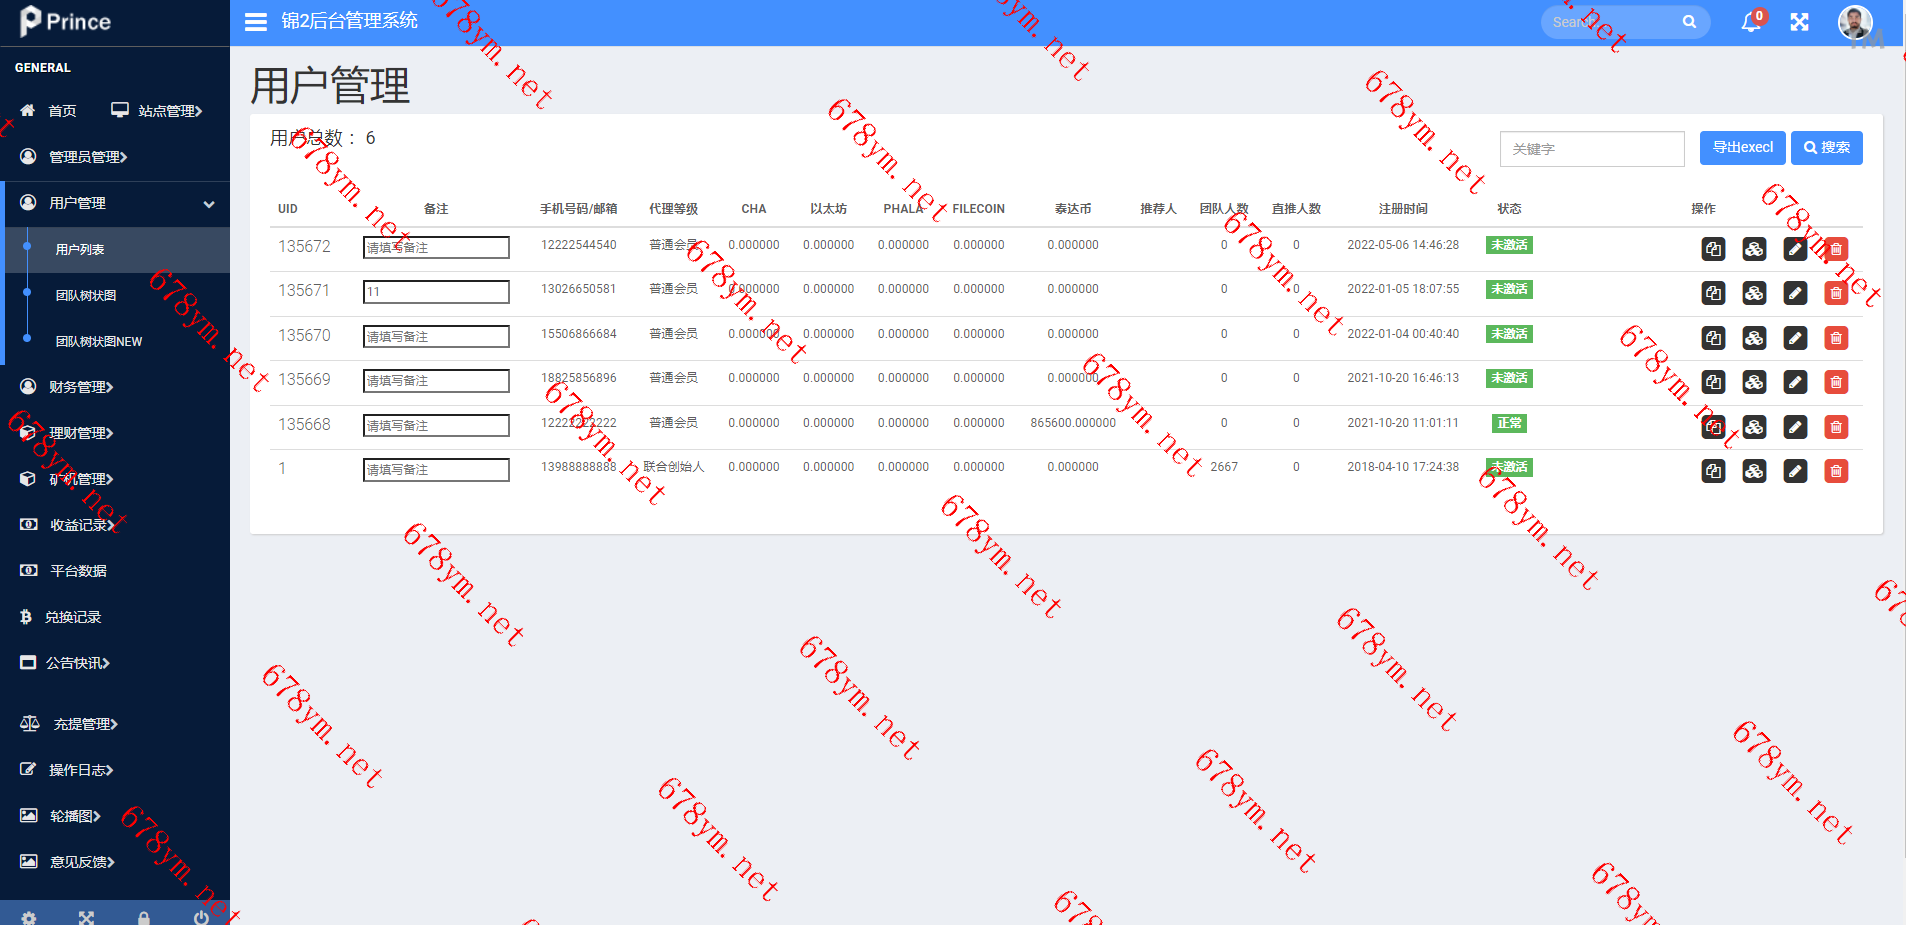Edit user 135668 with pencil icon

(x=1795, y=427)
